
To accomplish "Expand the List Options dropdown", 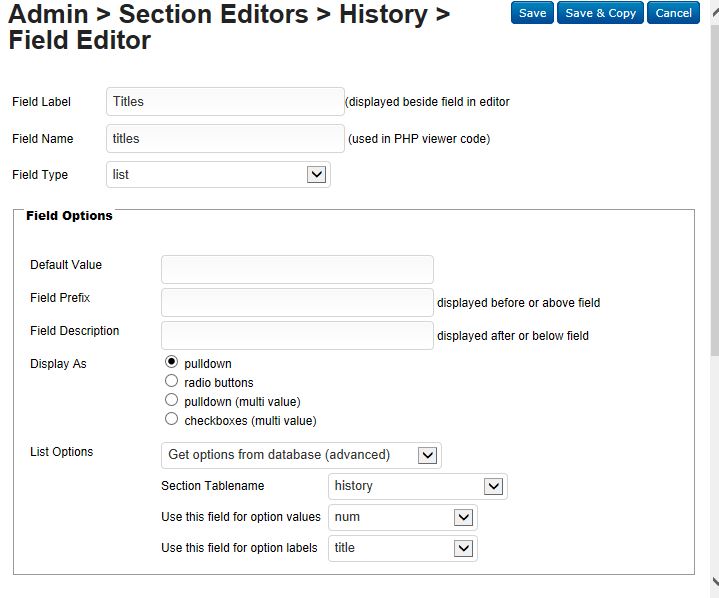I will click(x=301, y=455).
